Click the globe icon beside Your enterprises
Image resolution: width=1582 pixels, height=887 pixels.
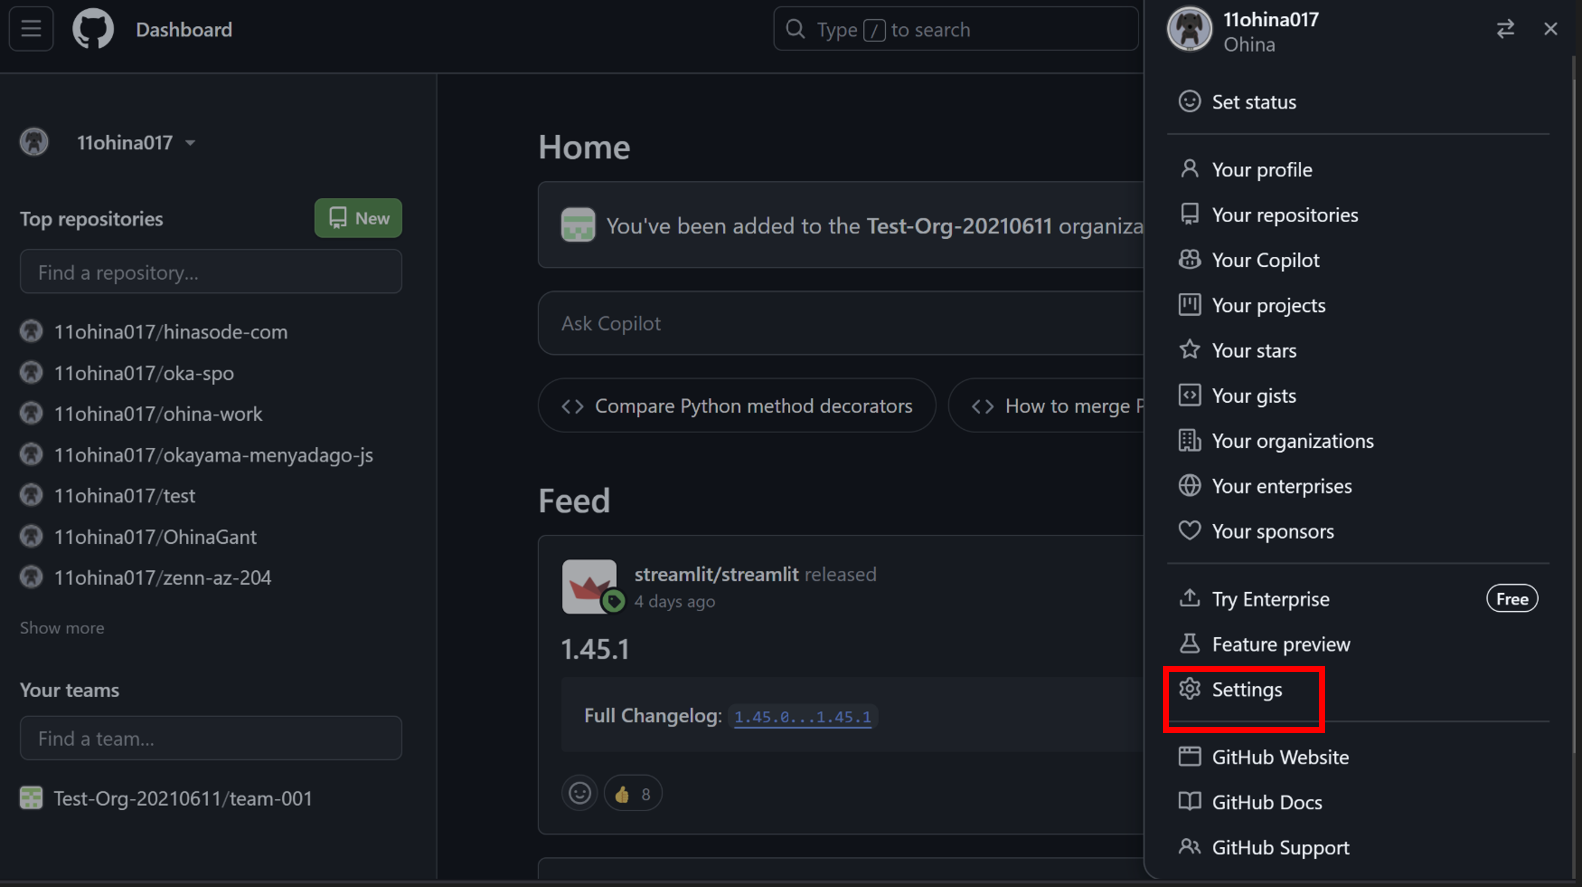click(1189, 485)
